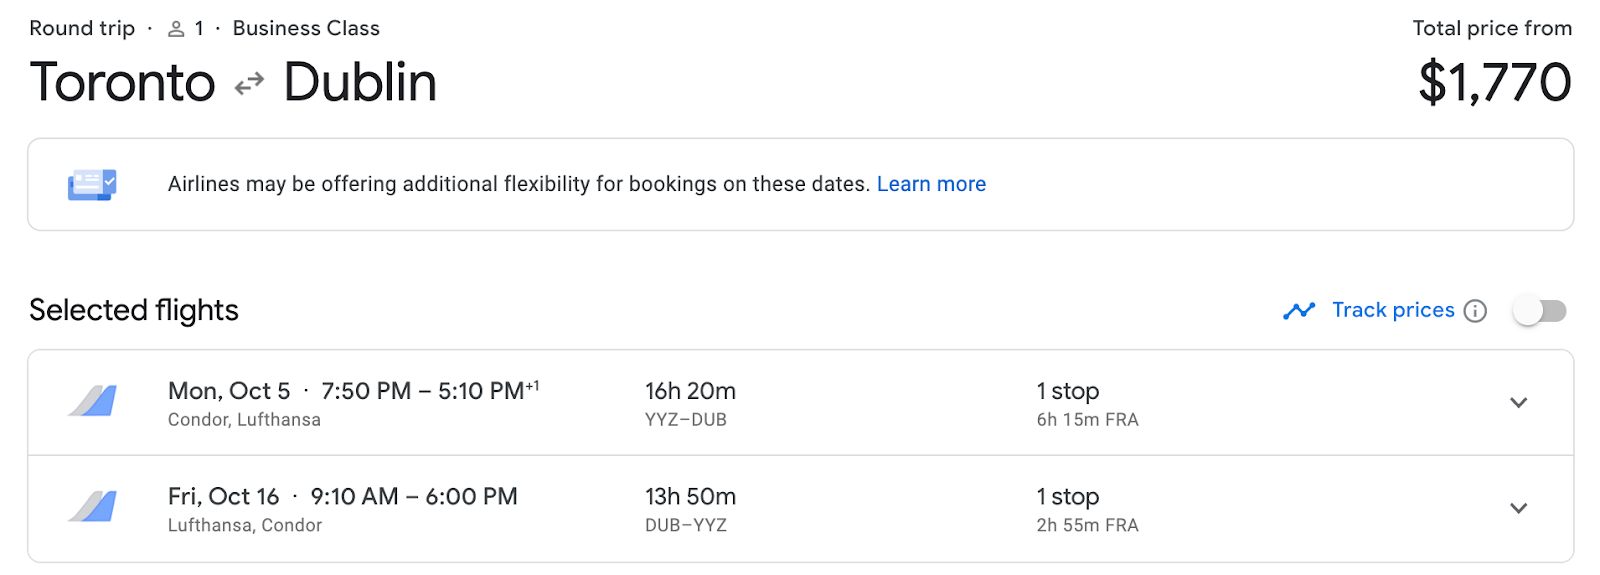
Task: Click the flexibility ticket icon
Action: 92,184
